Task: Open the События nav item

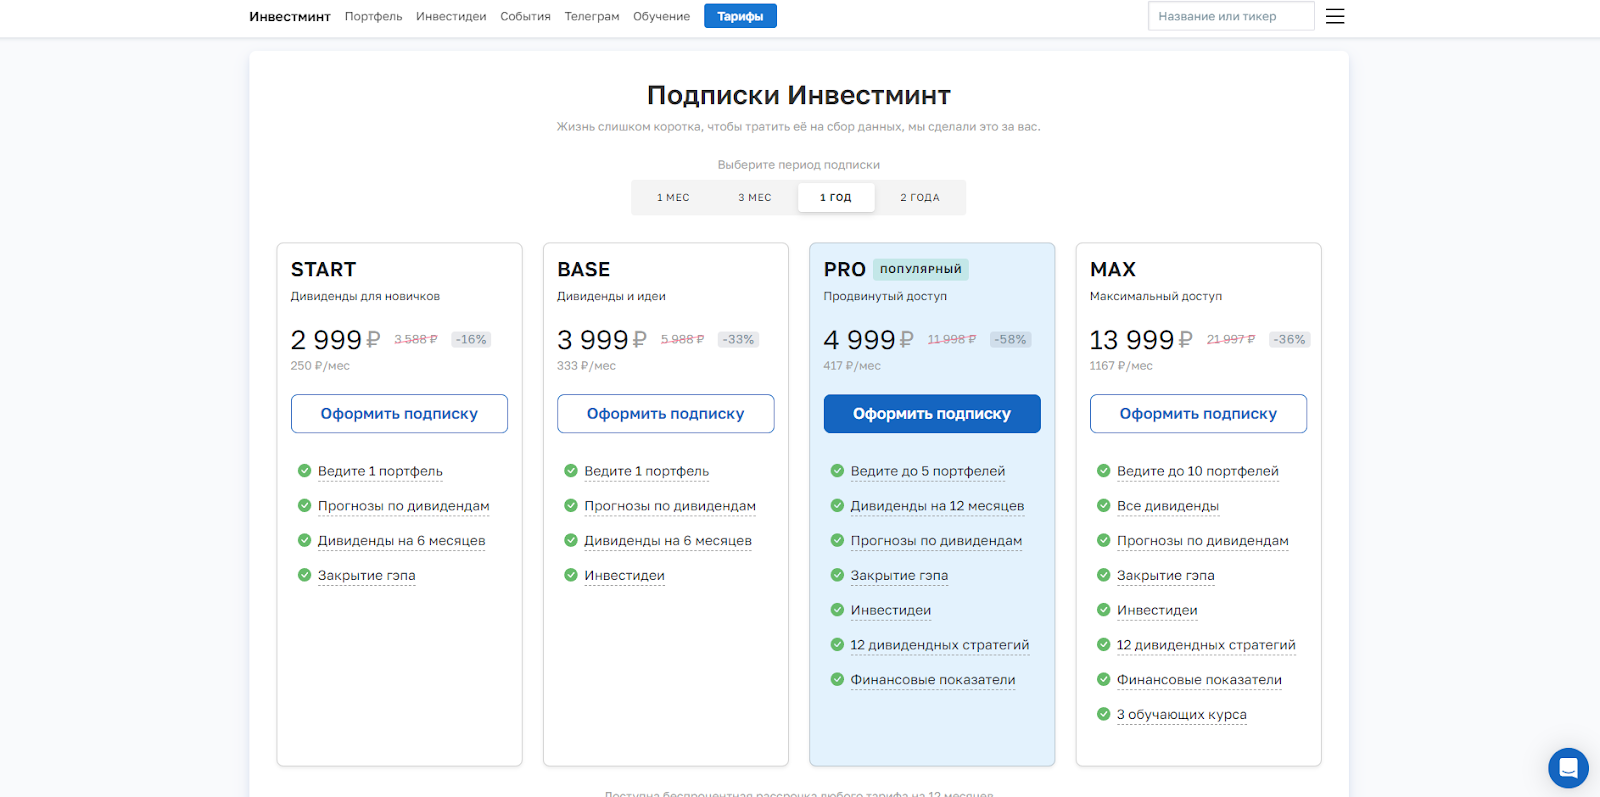Action: click(x=525, y=16)
